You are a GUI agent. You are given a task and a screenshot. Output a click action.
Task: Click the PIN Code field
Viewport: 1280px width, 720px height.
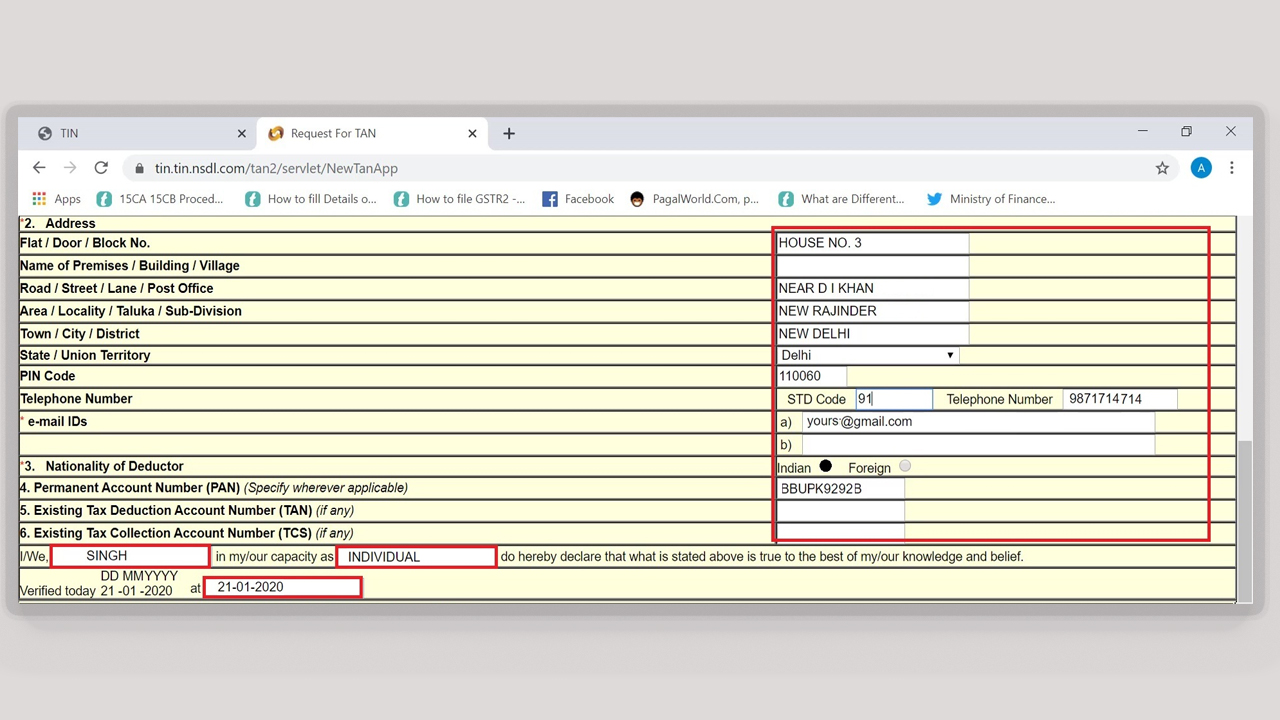(811, 376)
